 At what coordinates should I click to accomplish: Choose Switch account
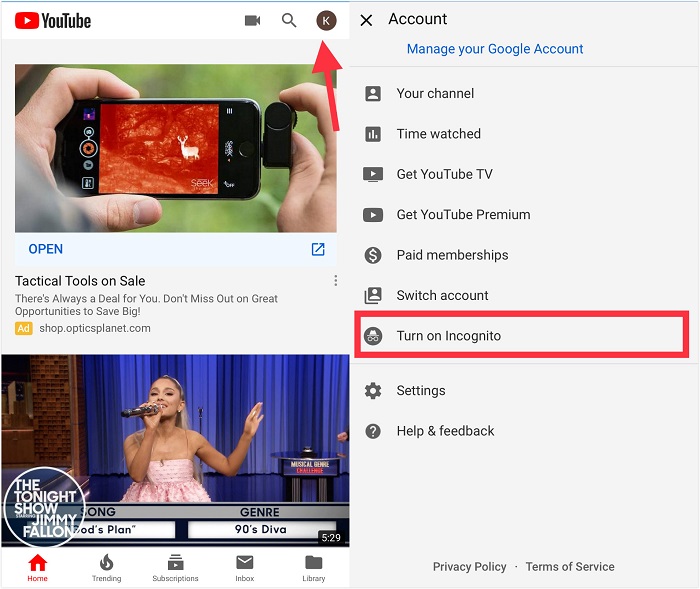tap(525, 296)
